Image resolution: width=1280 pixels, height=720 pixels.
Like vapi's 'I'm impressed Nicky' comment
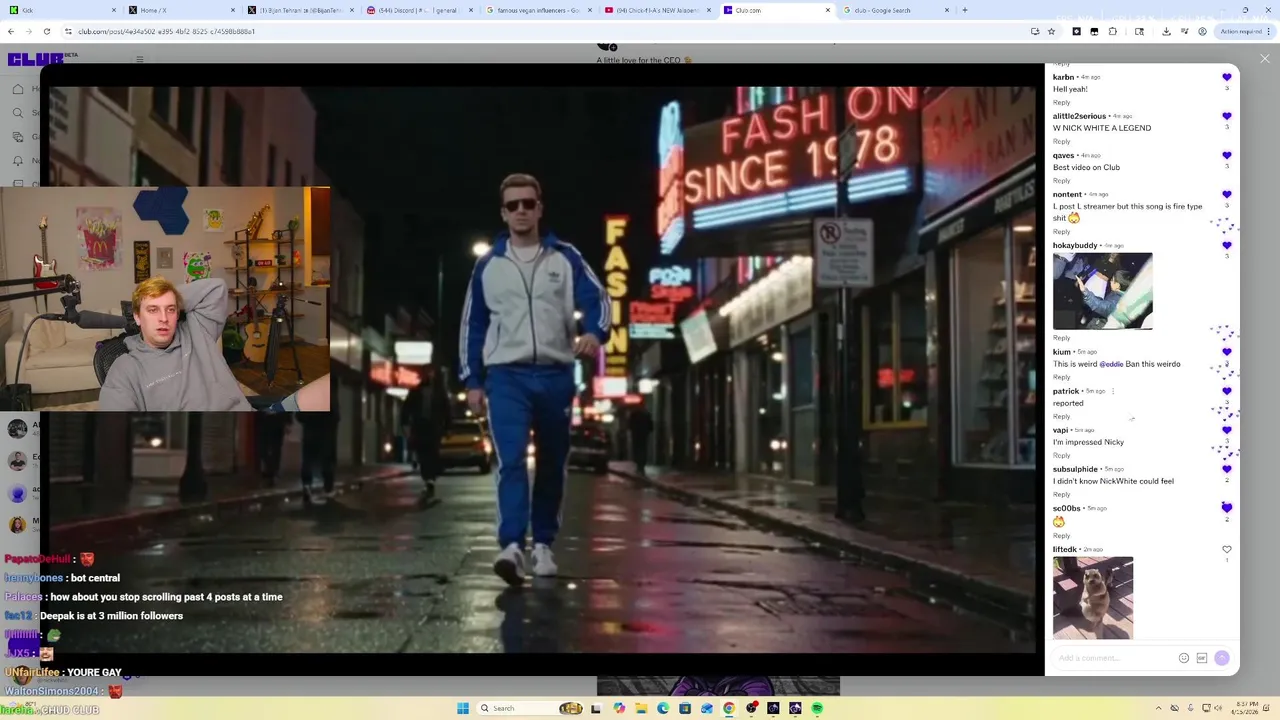tap(1227, 430)
